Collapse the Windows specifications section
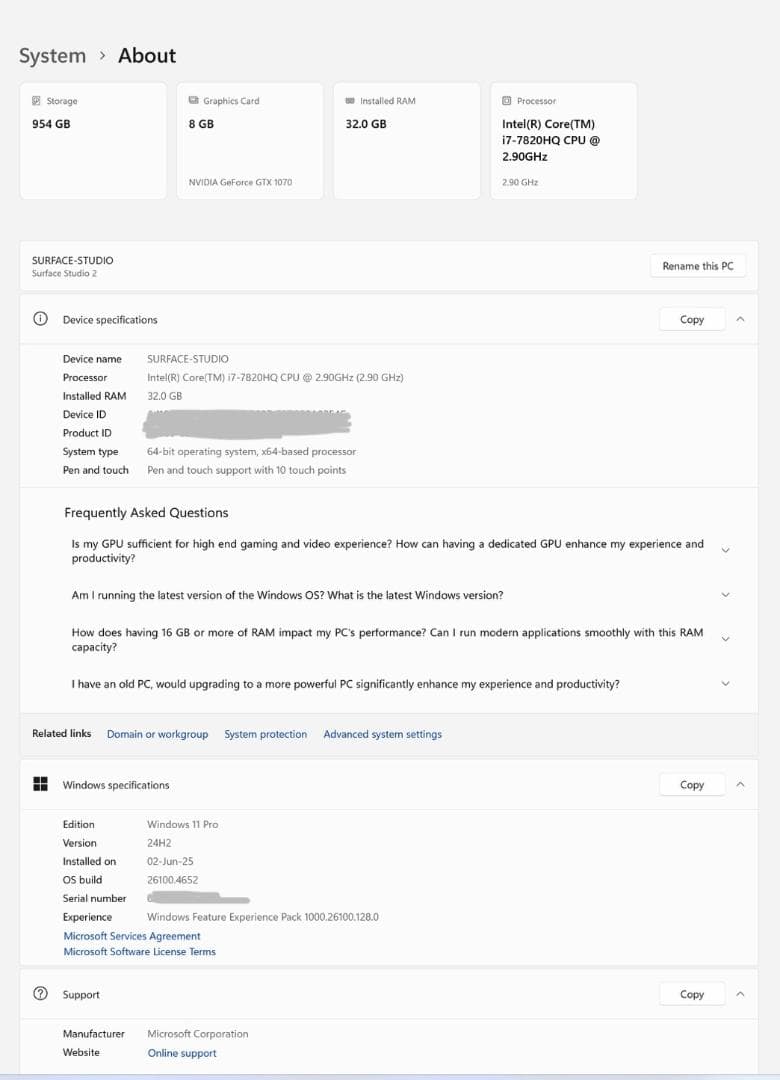 click(x=741, y=784)
